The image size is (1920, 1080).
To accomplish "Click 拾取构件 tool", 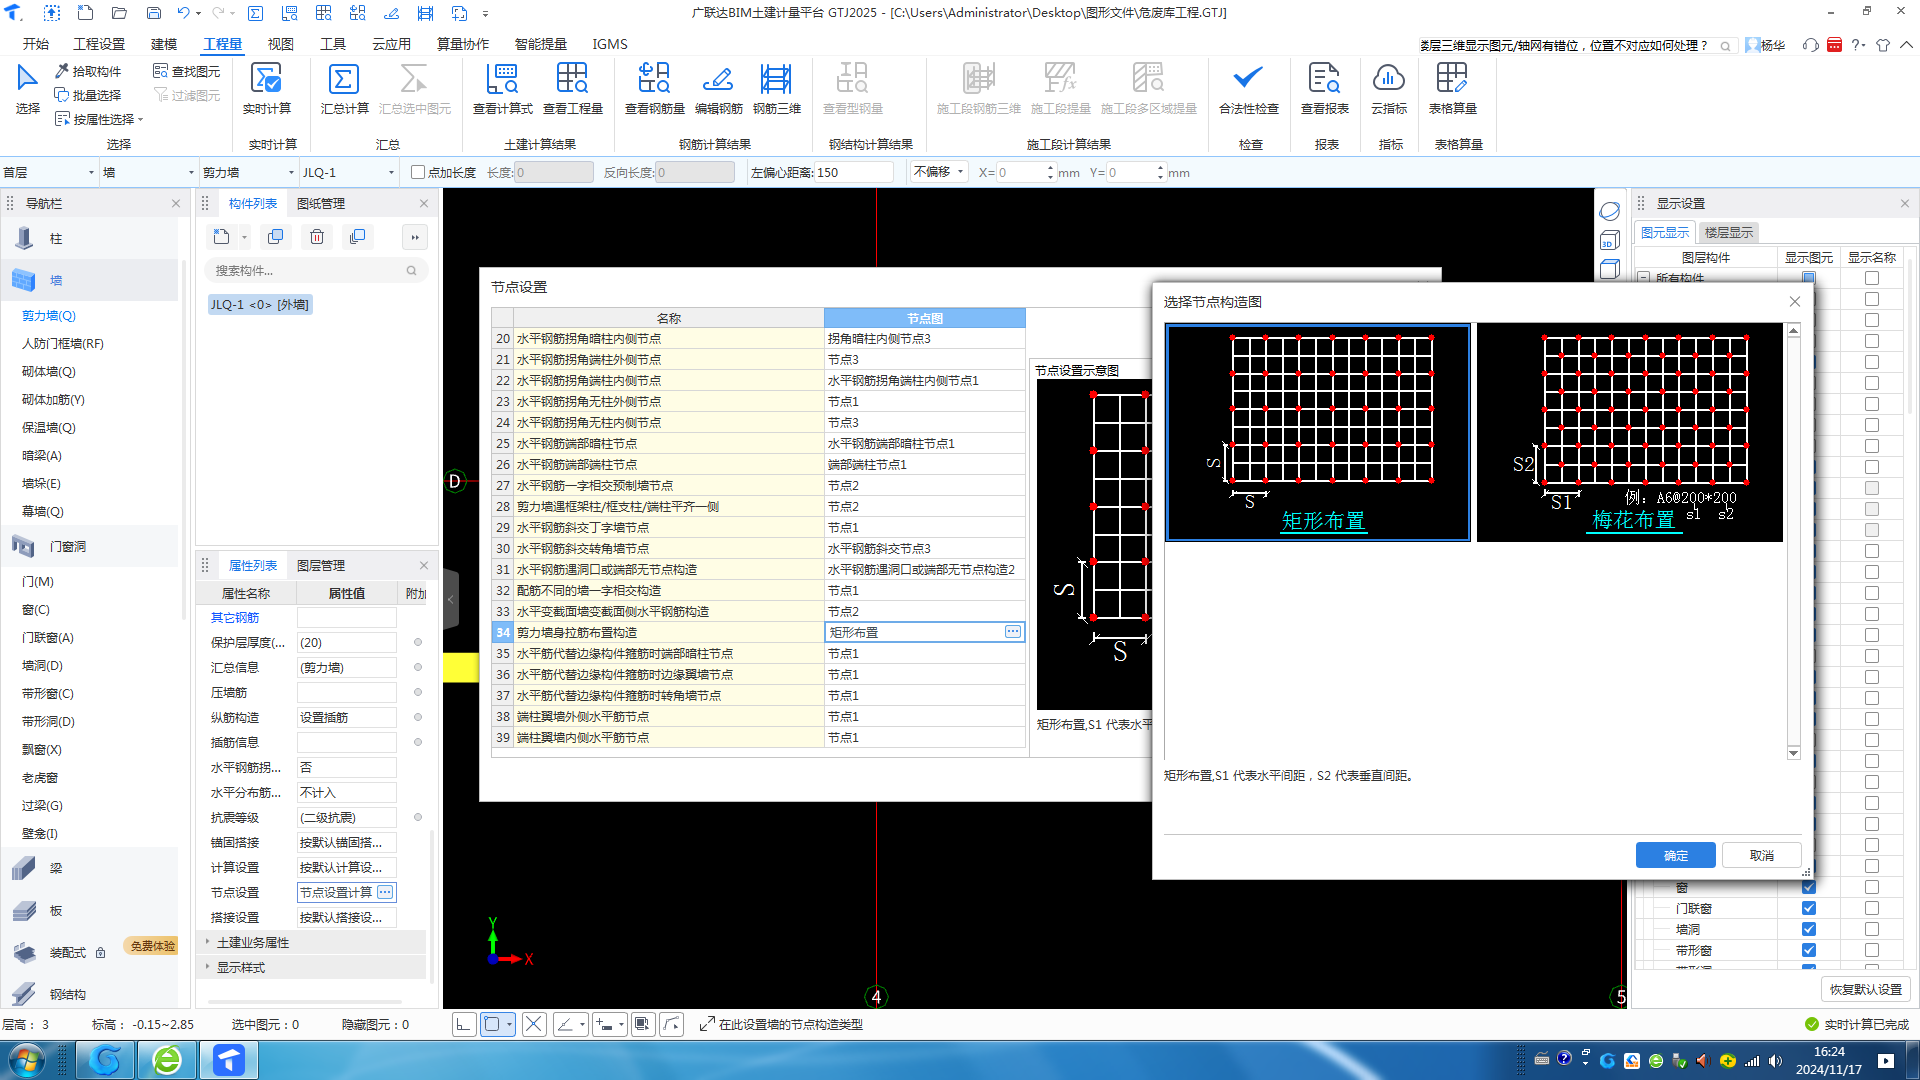I will [x=88, y=71].
